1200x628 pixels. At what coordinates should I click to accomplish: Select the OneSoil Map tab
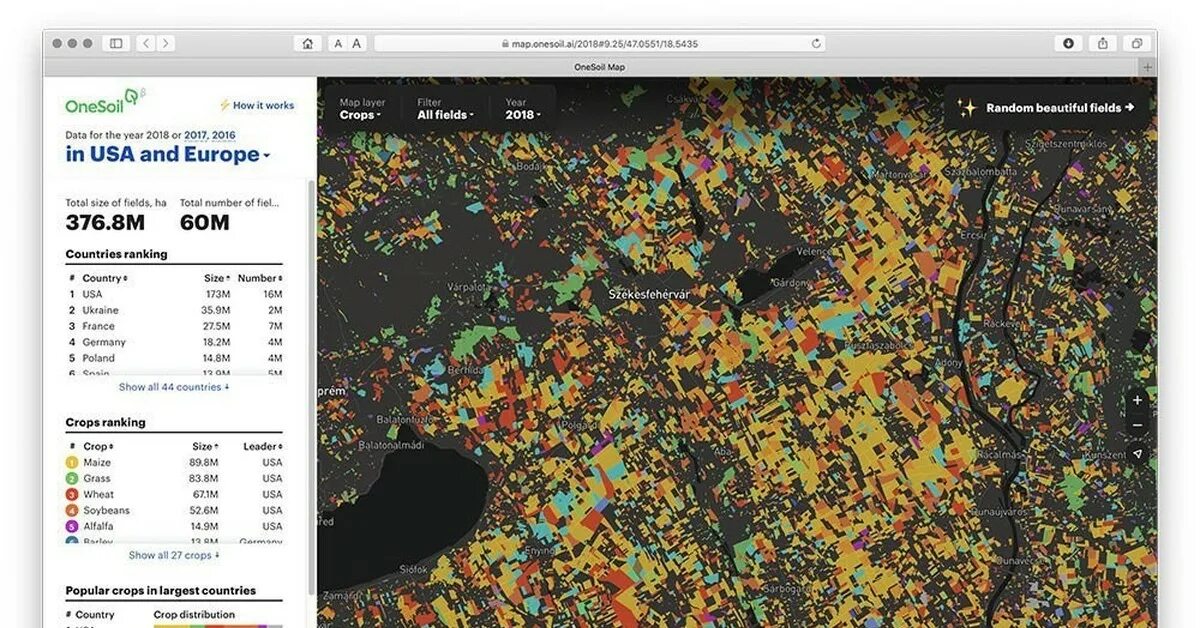click(600, 67)
